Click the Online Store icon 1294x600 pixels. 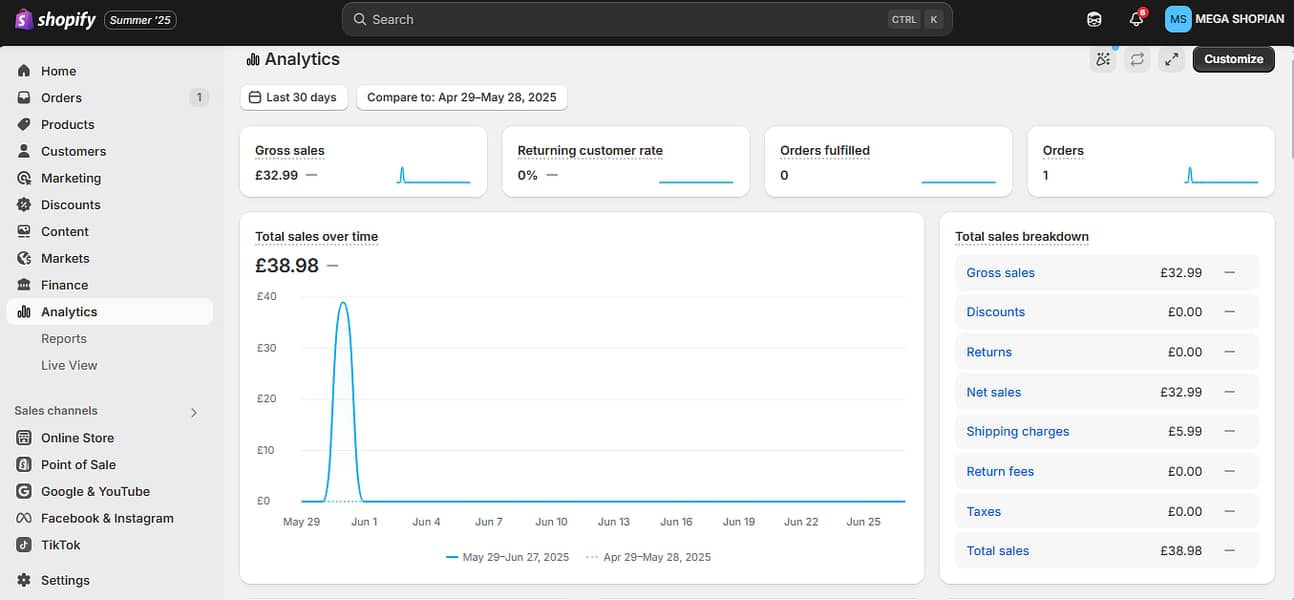tap(24, 438)
